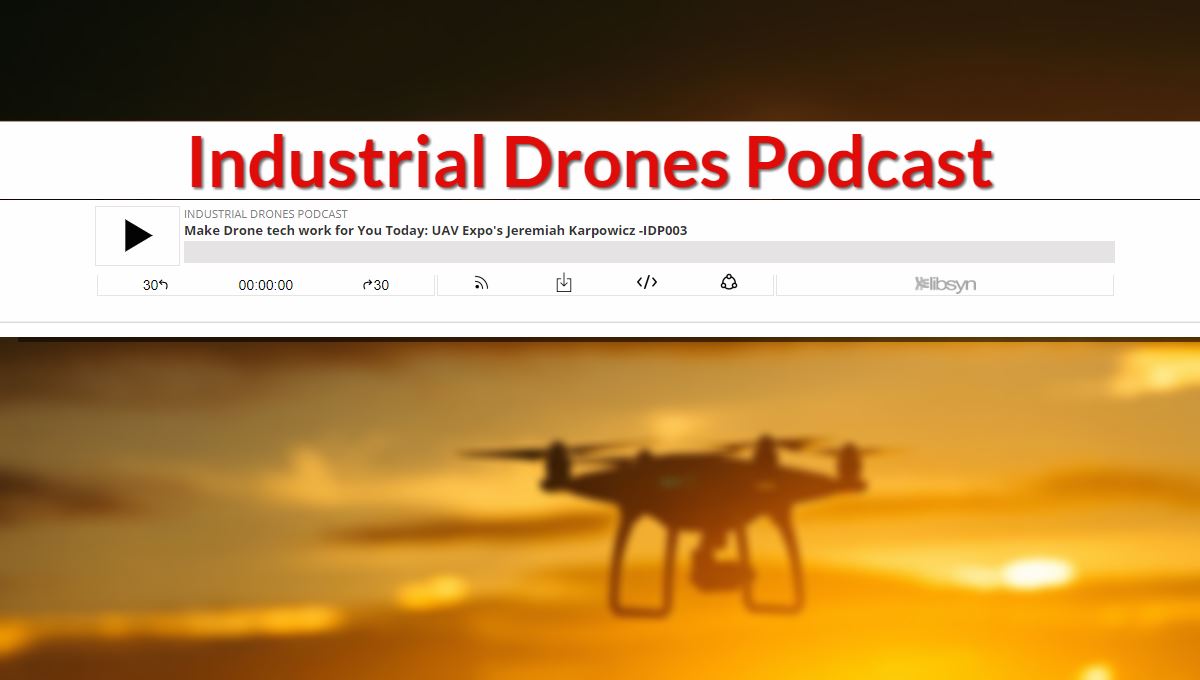Click the share icon in player
This screenshot has width=1200, height=680.
click(729, 283)
